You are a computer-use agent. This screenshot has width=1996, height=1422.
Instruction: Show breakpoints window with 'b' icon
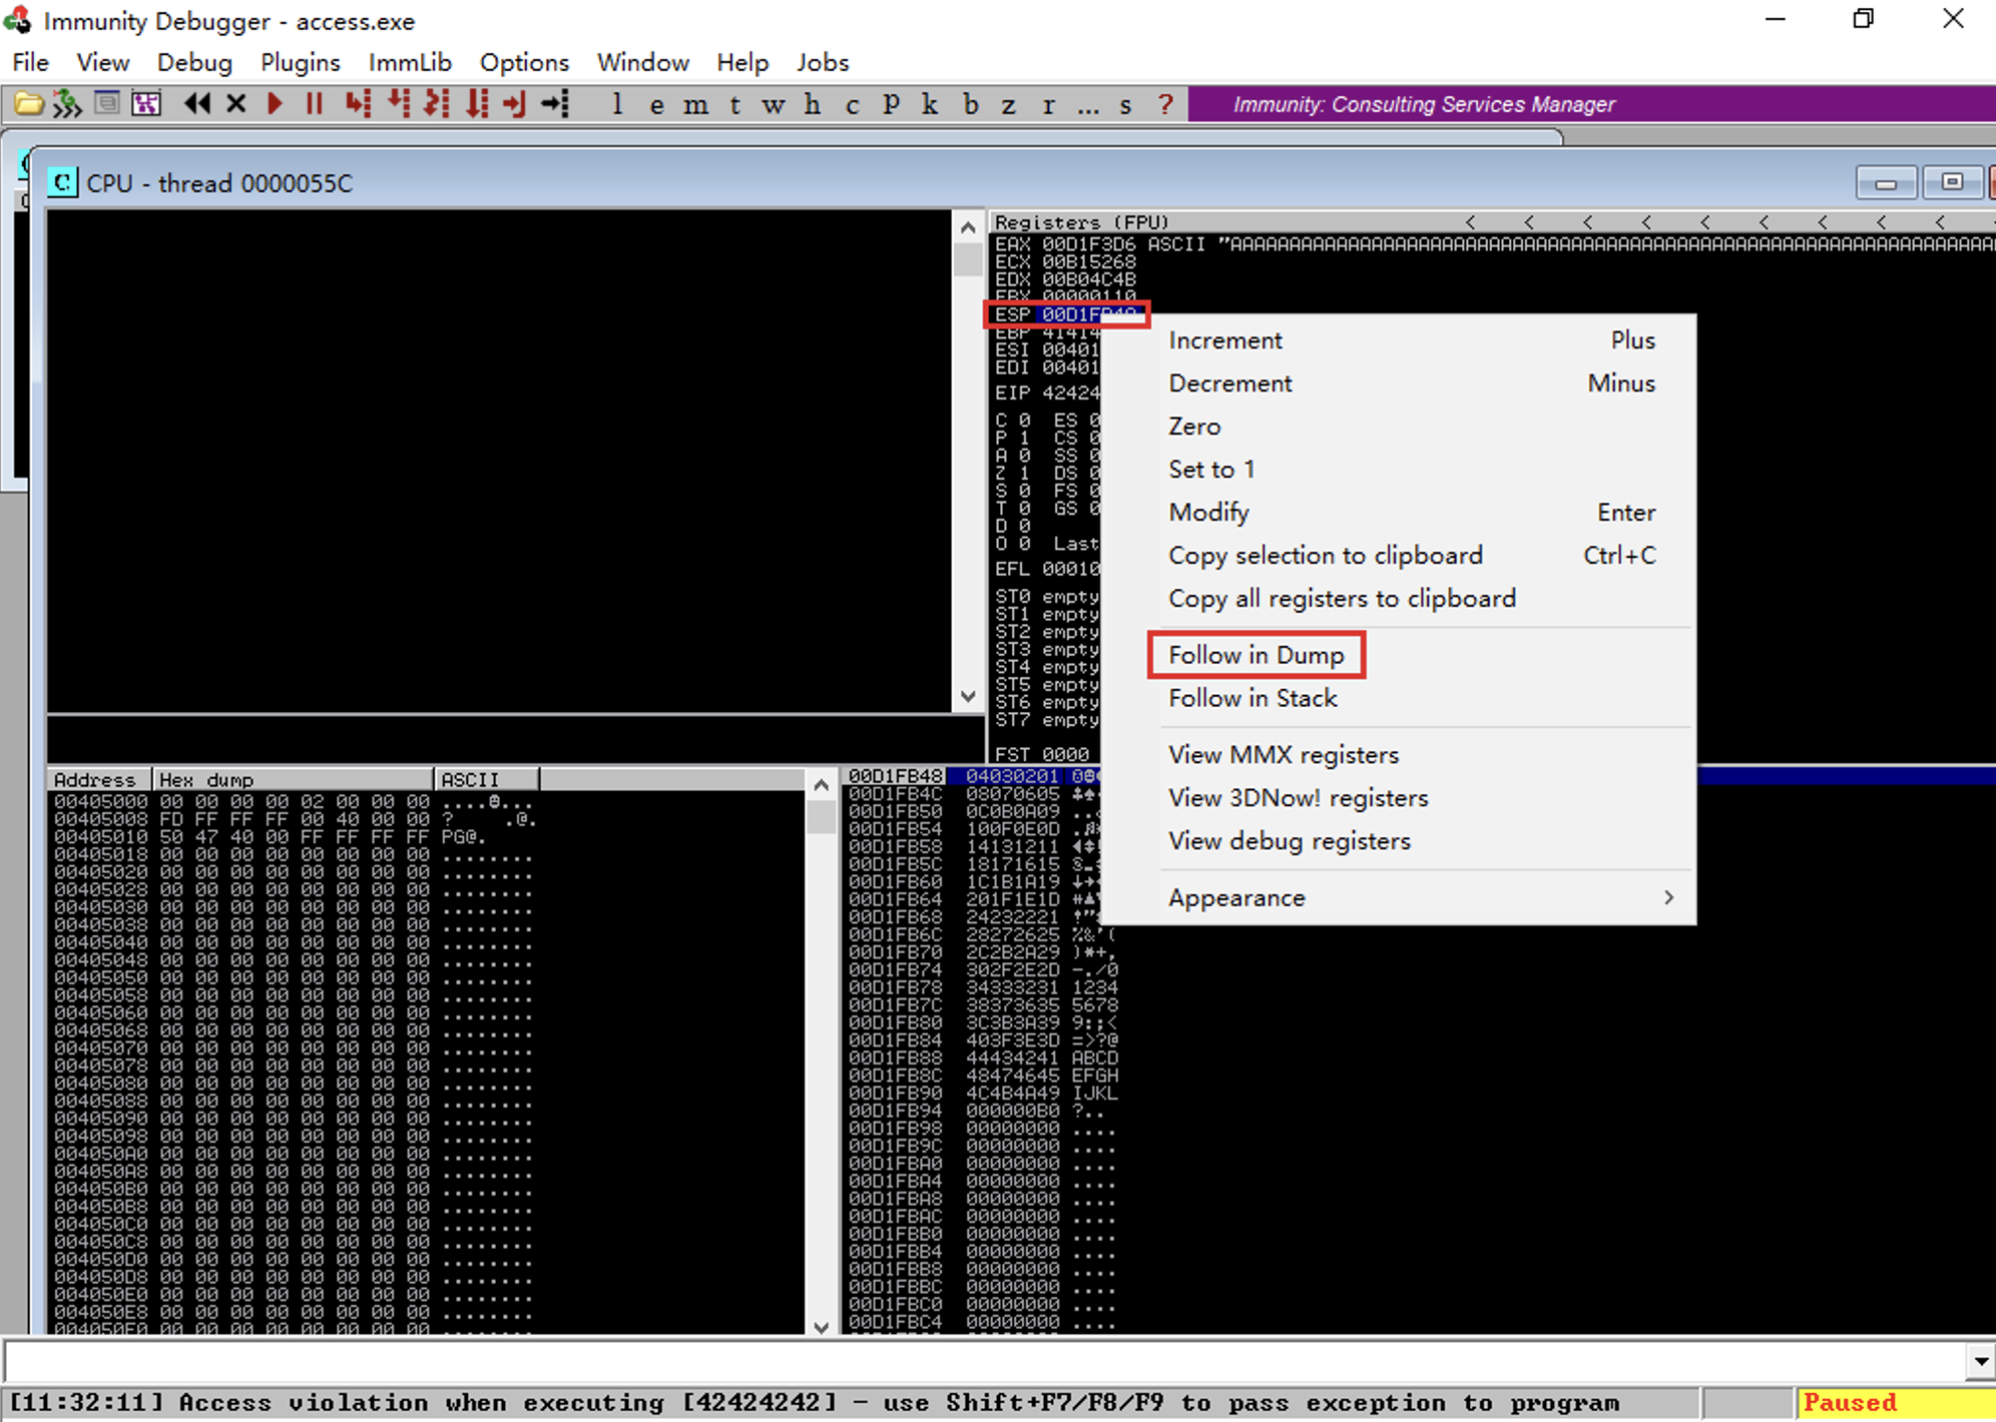(x=970, y=105)
